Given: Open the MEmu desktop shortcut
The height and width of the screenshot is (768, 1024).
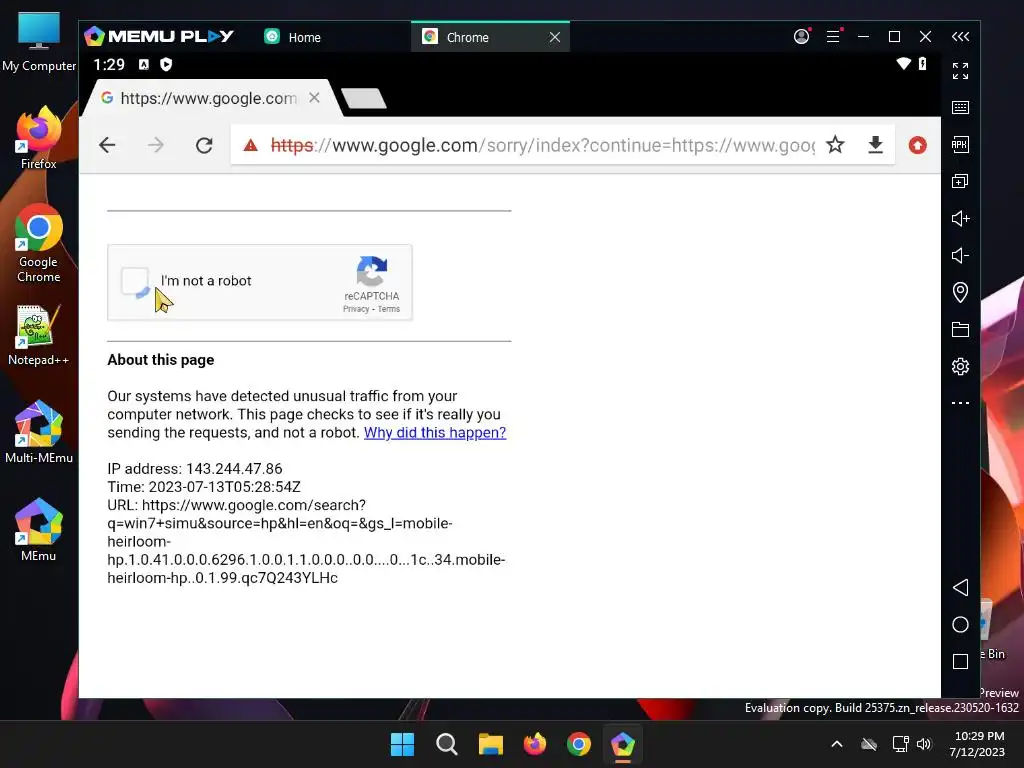Looking at the screenshot, I should pos(39,530).
